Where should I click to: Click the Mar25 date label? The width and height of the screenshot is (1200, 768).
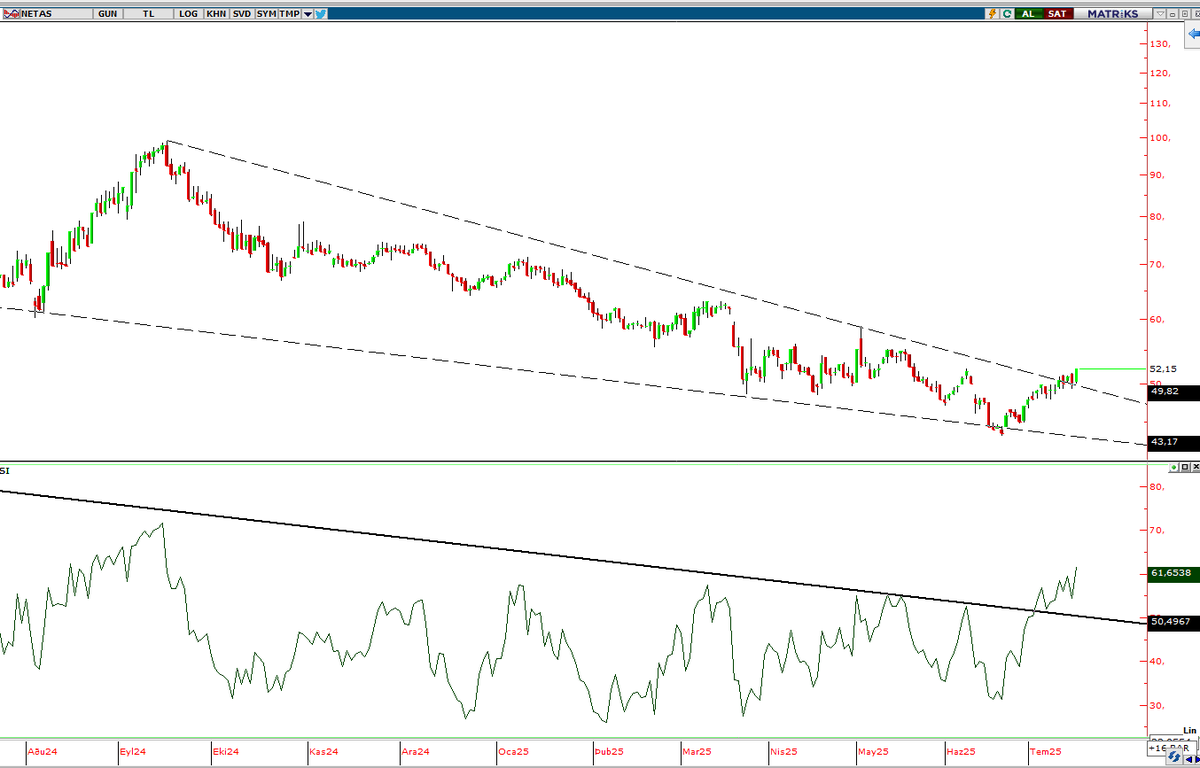(x=697, y=751)
